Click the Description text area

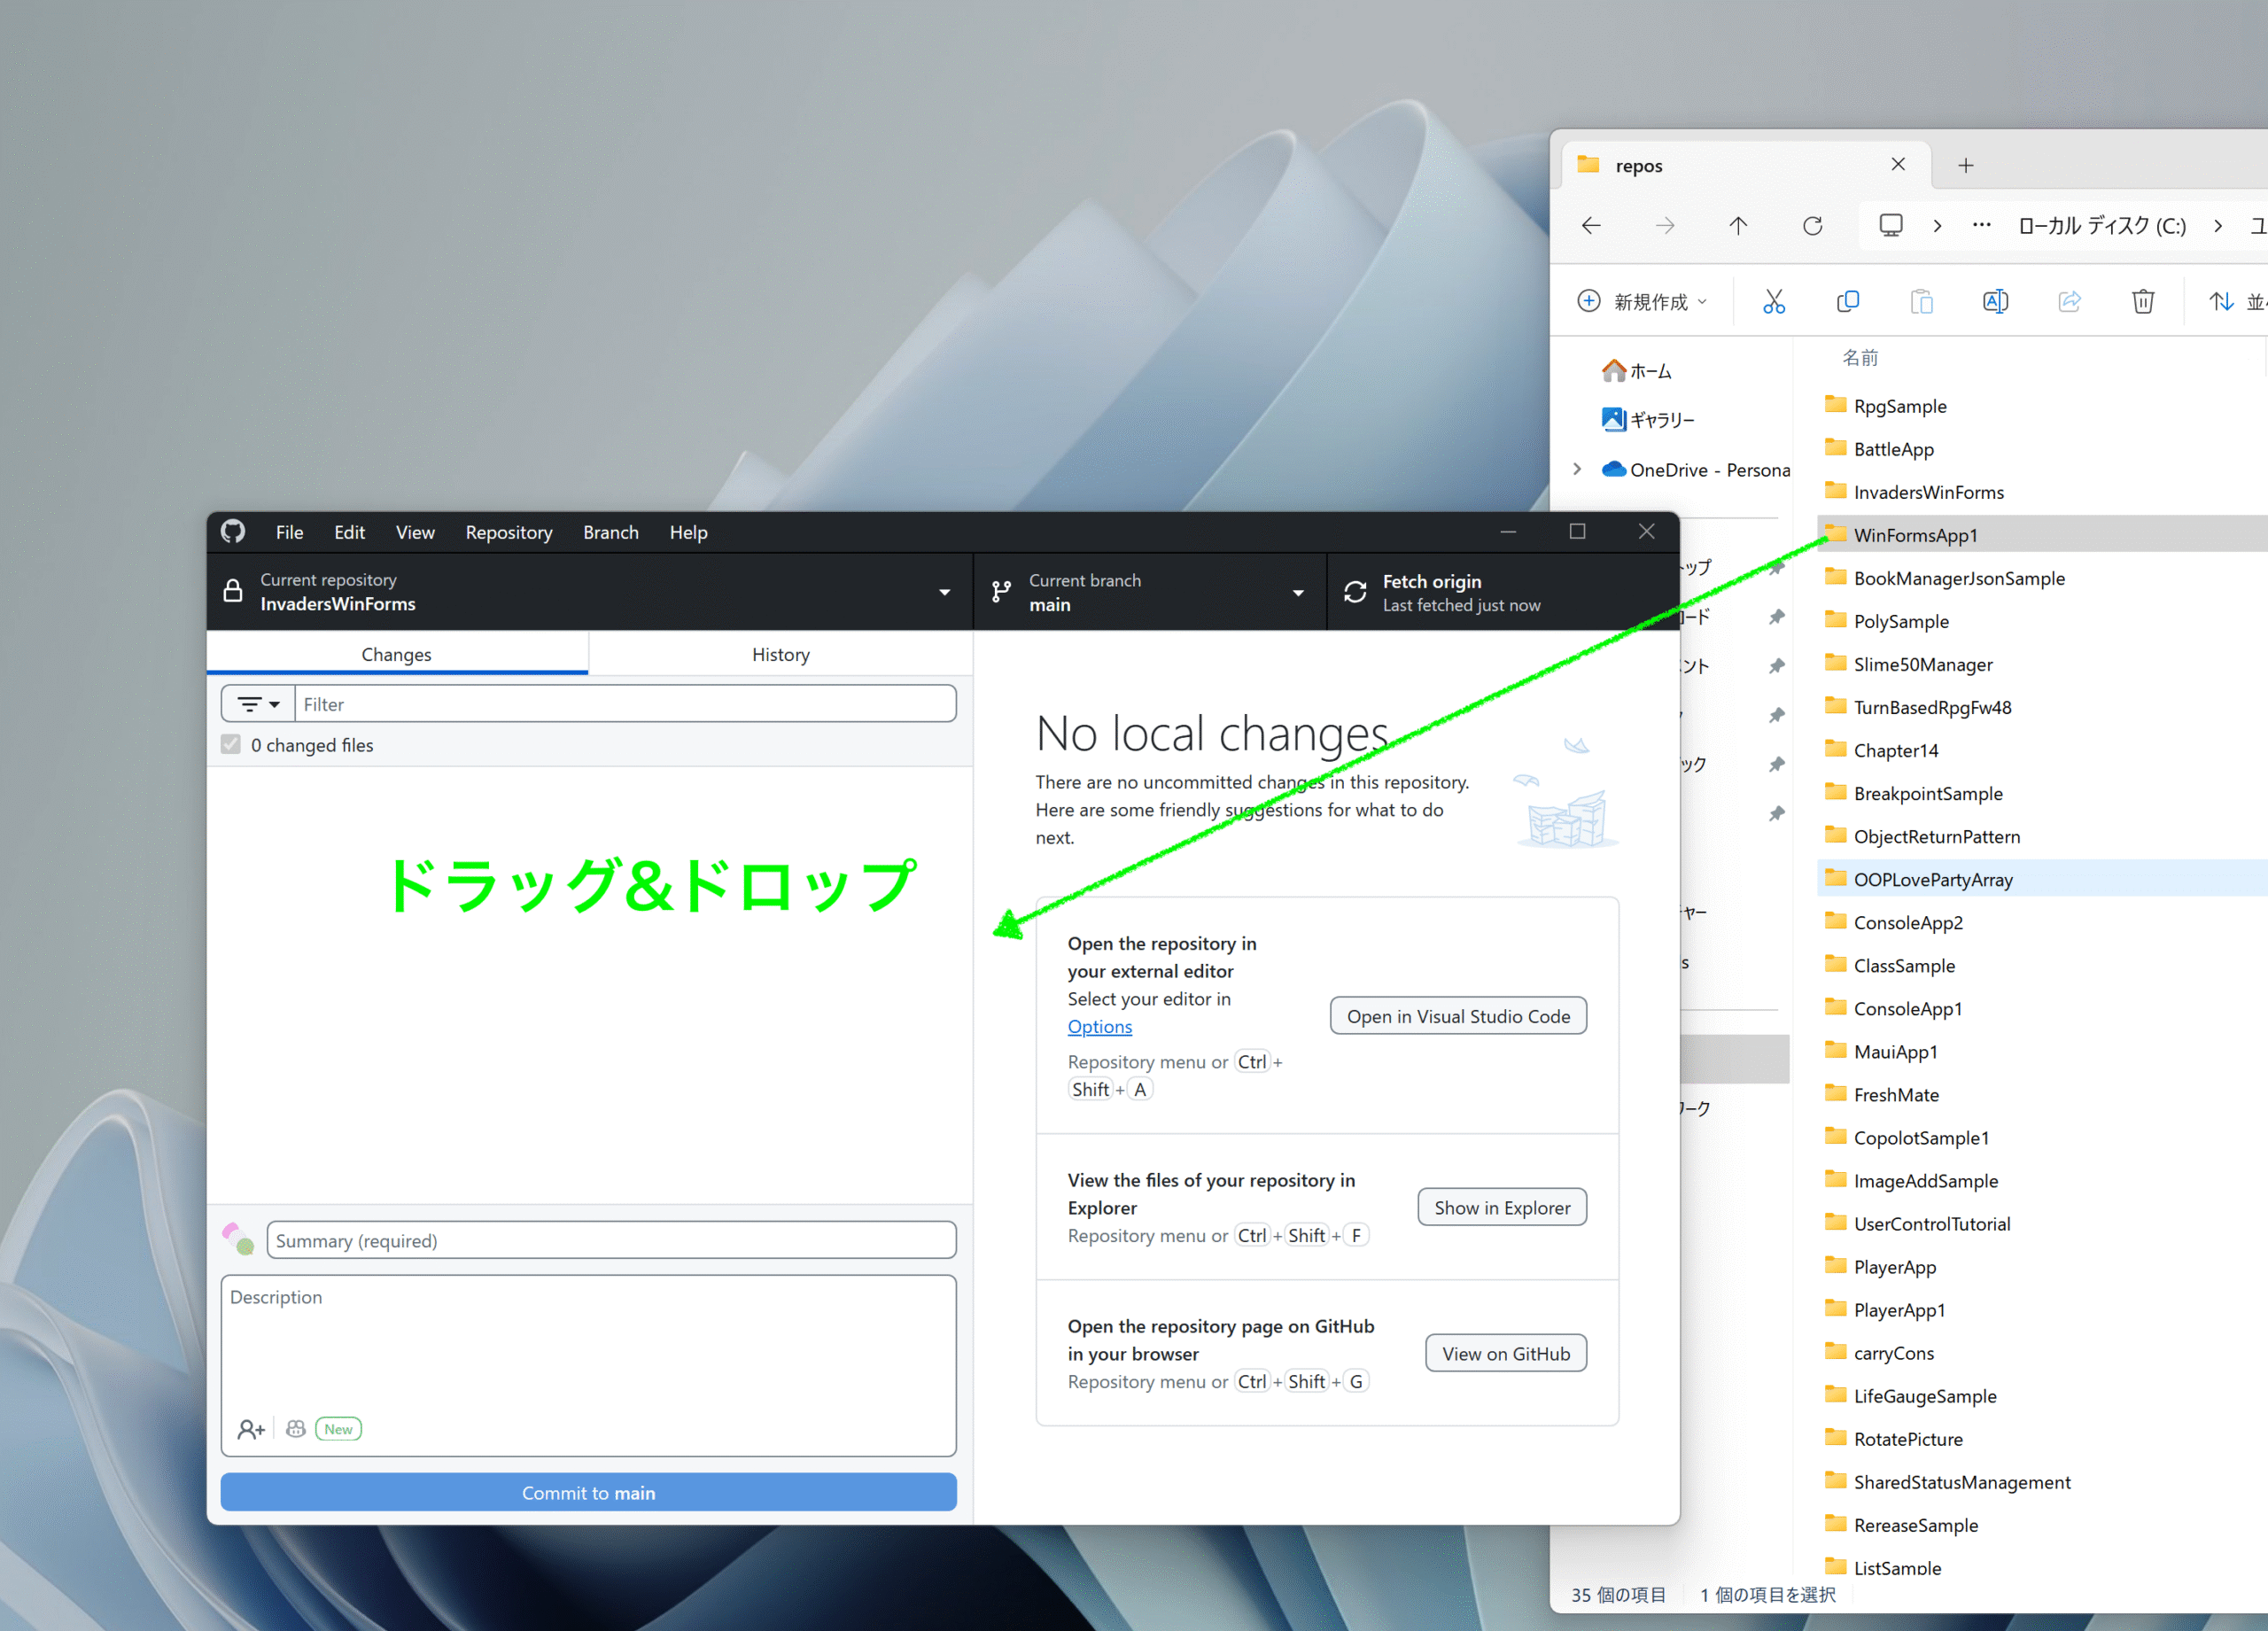point(588,1365)
